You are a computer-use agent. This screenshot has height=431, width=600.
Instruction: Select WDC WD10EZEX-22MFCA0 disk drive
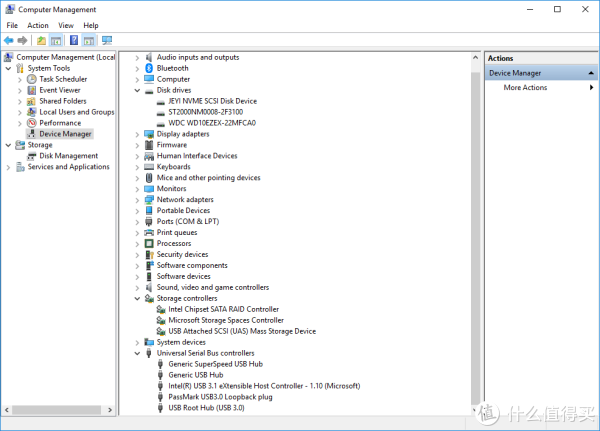pos(212,123)
